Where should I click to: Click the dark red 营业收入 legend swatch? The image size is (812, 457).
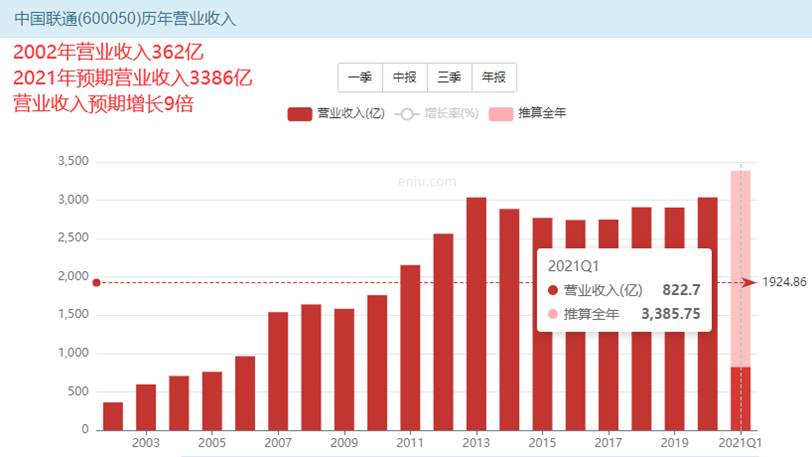[300, 114]
